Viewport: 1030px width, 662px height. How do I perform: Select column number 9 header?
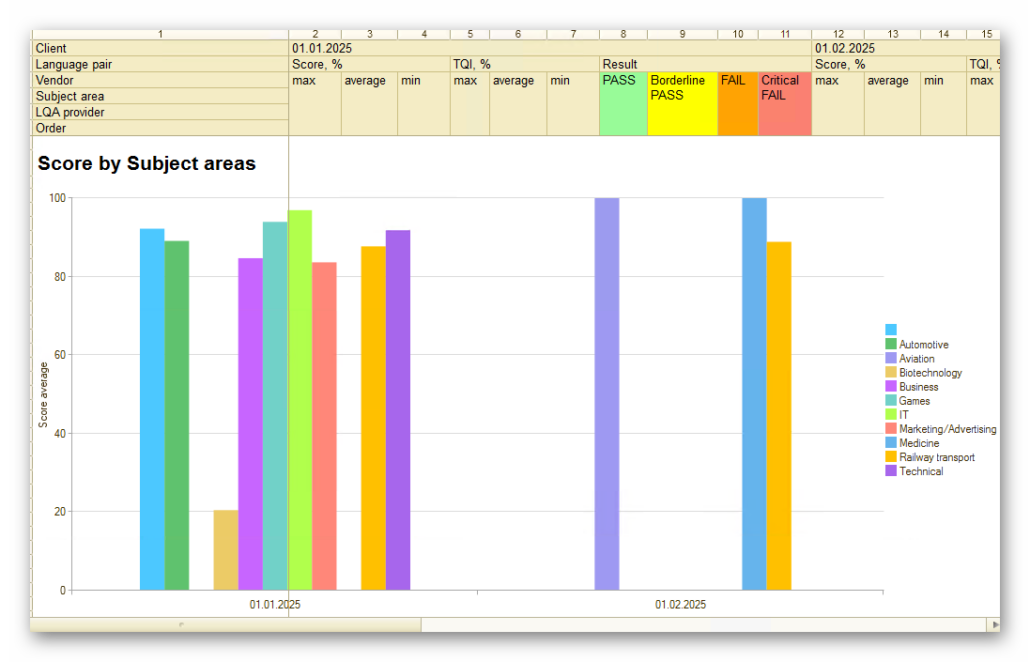(683, 34)
